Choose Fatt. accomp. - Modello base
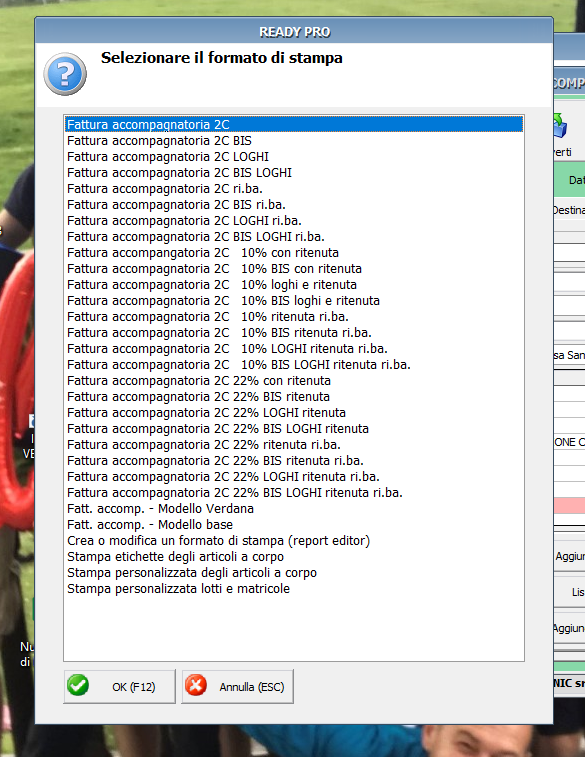The height and width of the screenshot is (757, 585). pos(294,524)
